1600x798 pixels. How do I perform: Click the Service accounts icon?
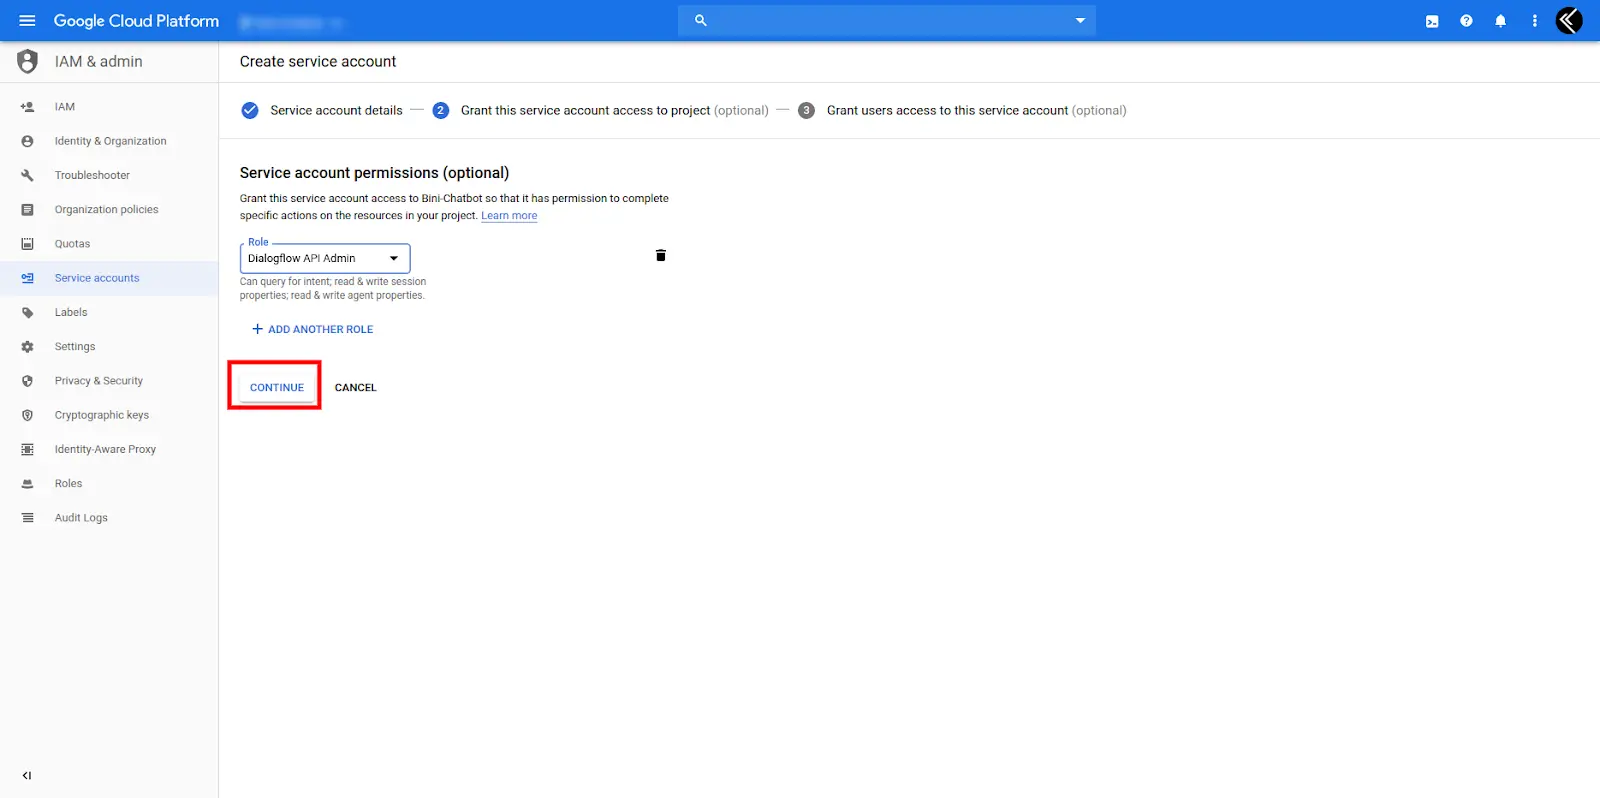(28, 278)
